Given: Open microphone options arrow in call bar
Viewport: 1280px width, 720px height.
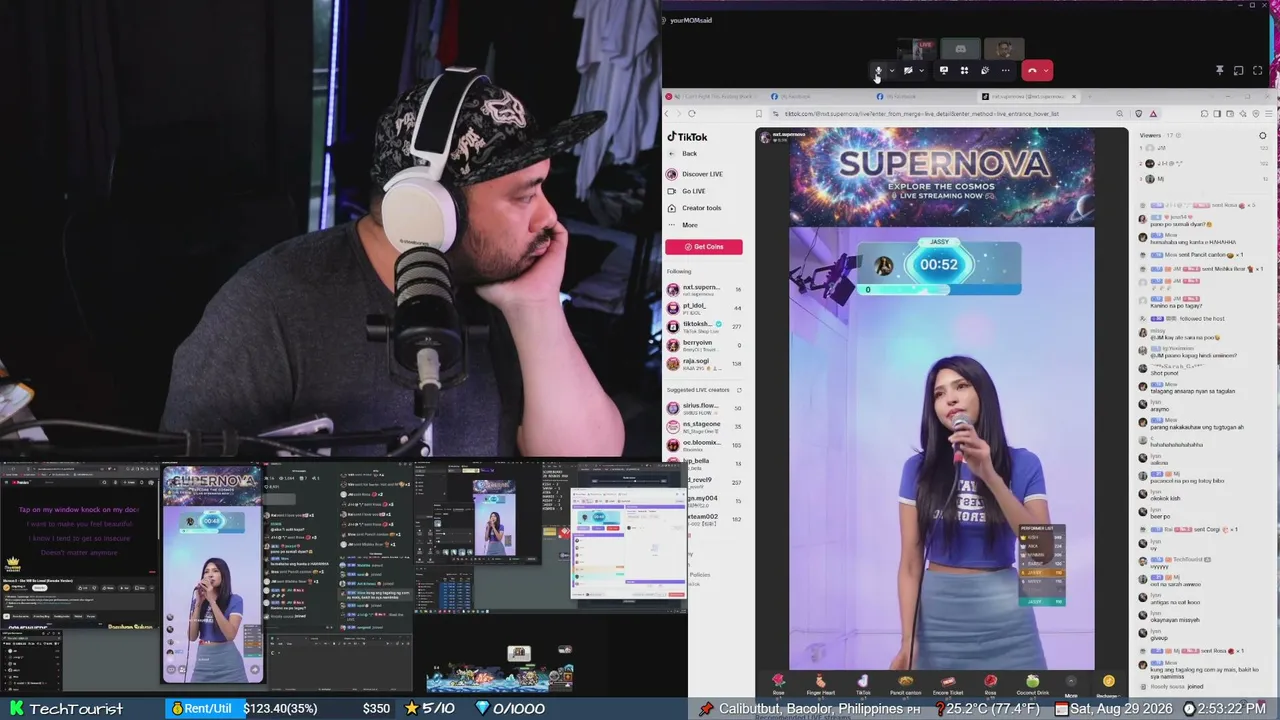Looking at the screenshot, I should click(891, 71).
